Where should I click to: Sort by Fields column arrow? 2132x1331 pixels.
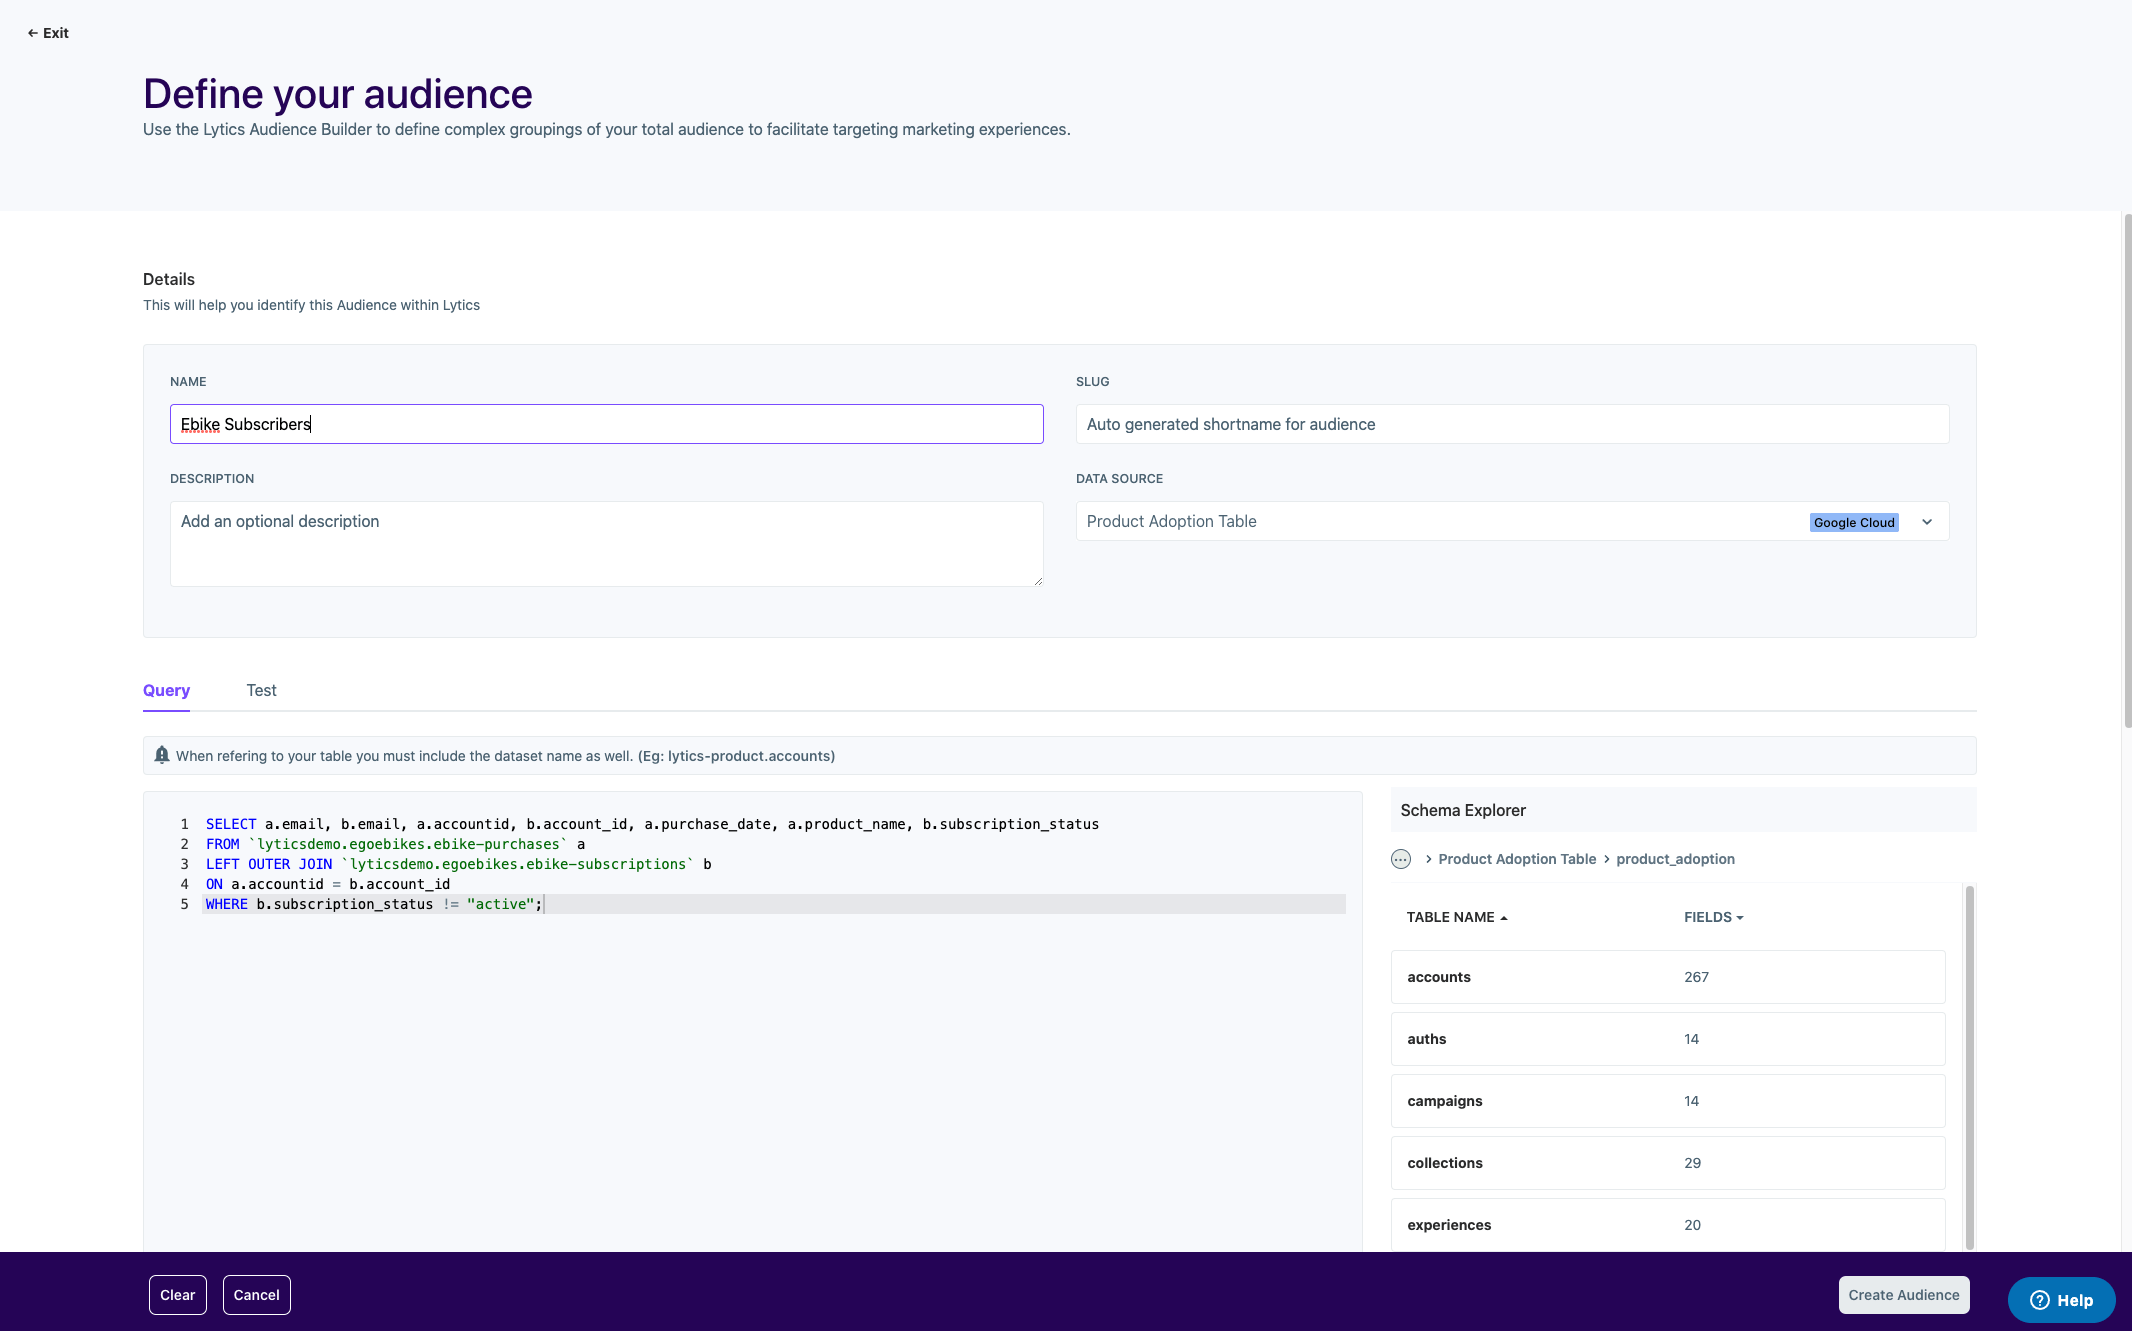click(x=1740, y=918)
